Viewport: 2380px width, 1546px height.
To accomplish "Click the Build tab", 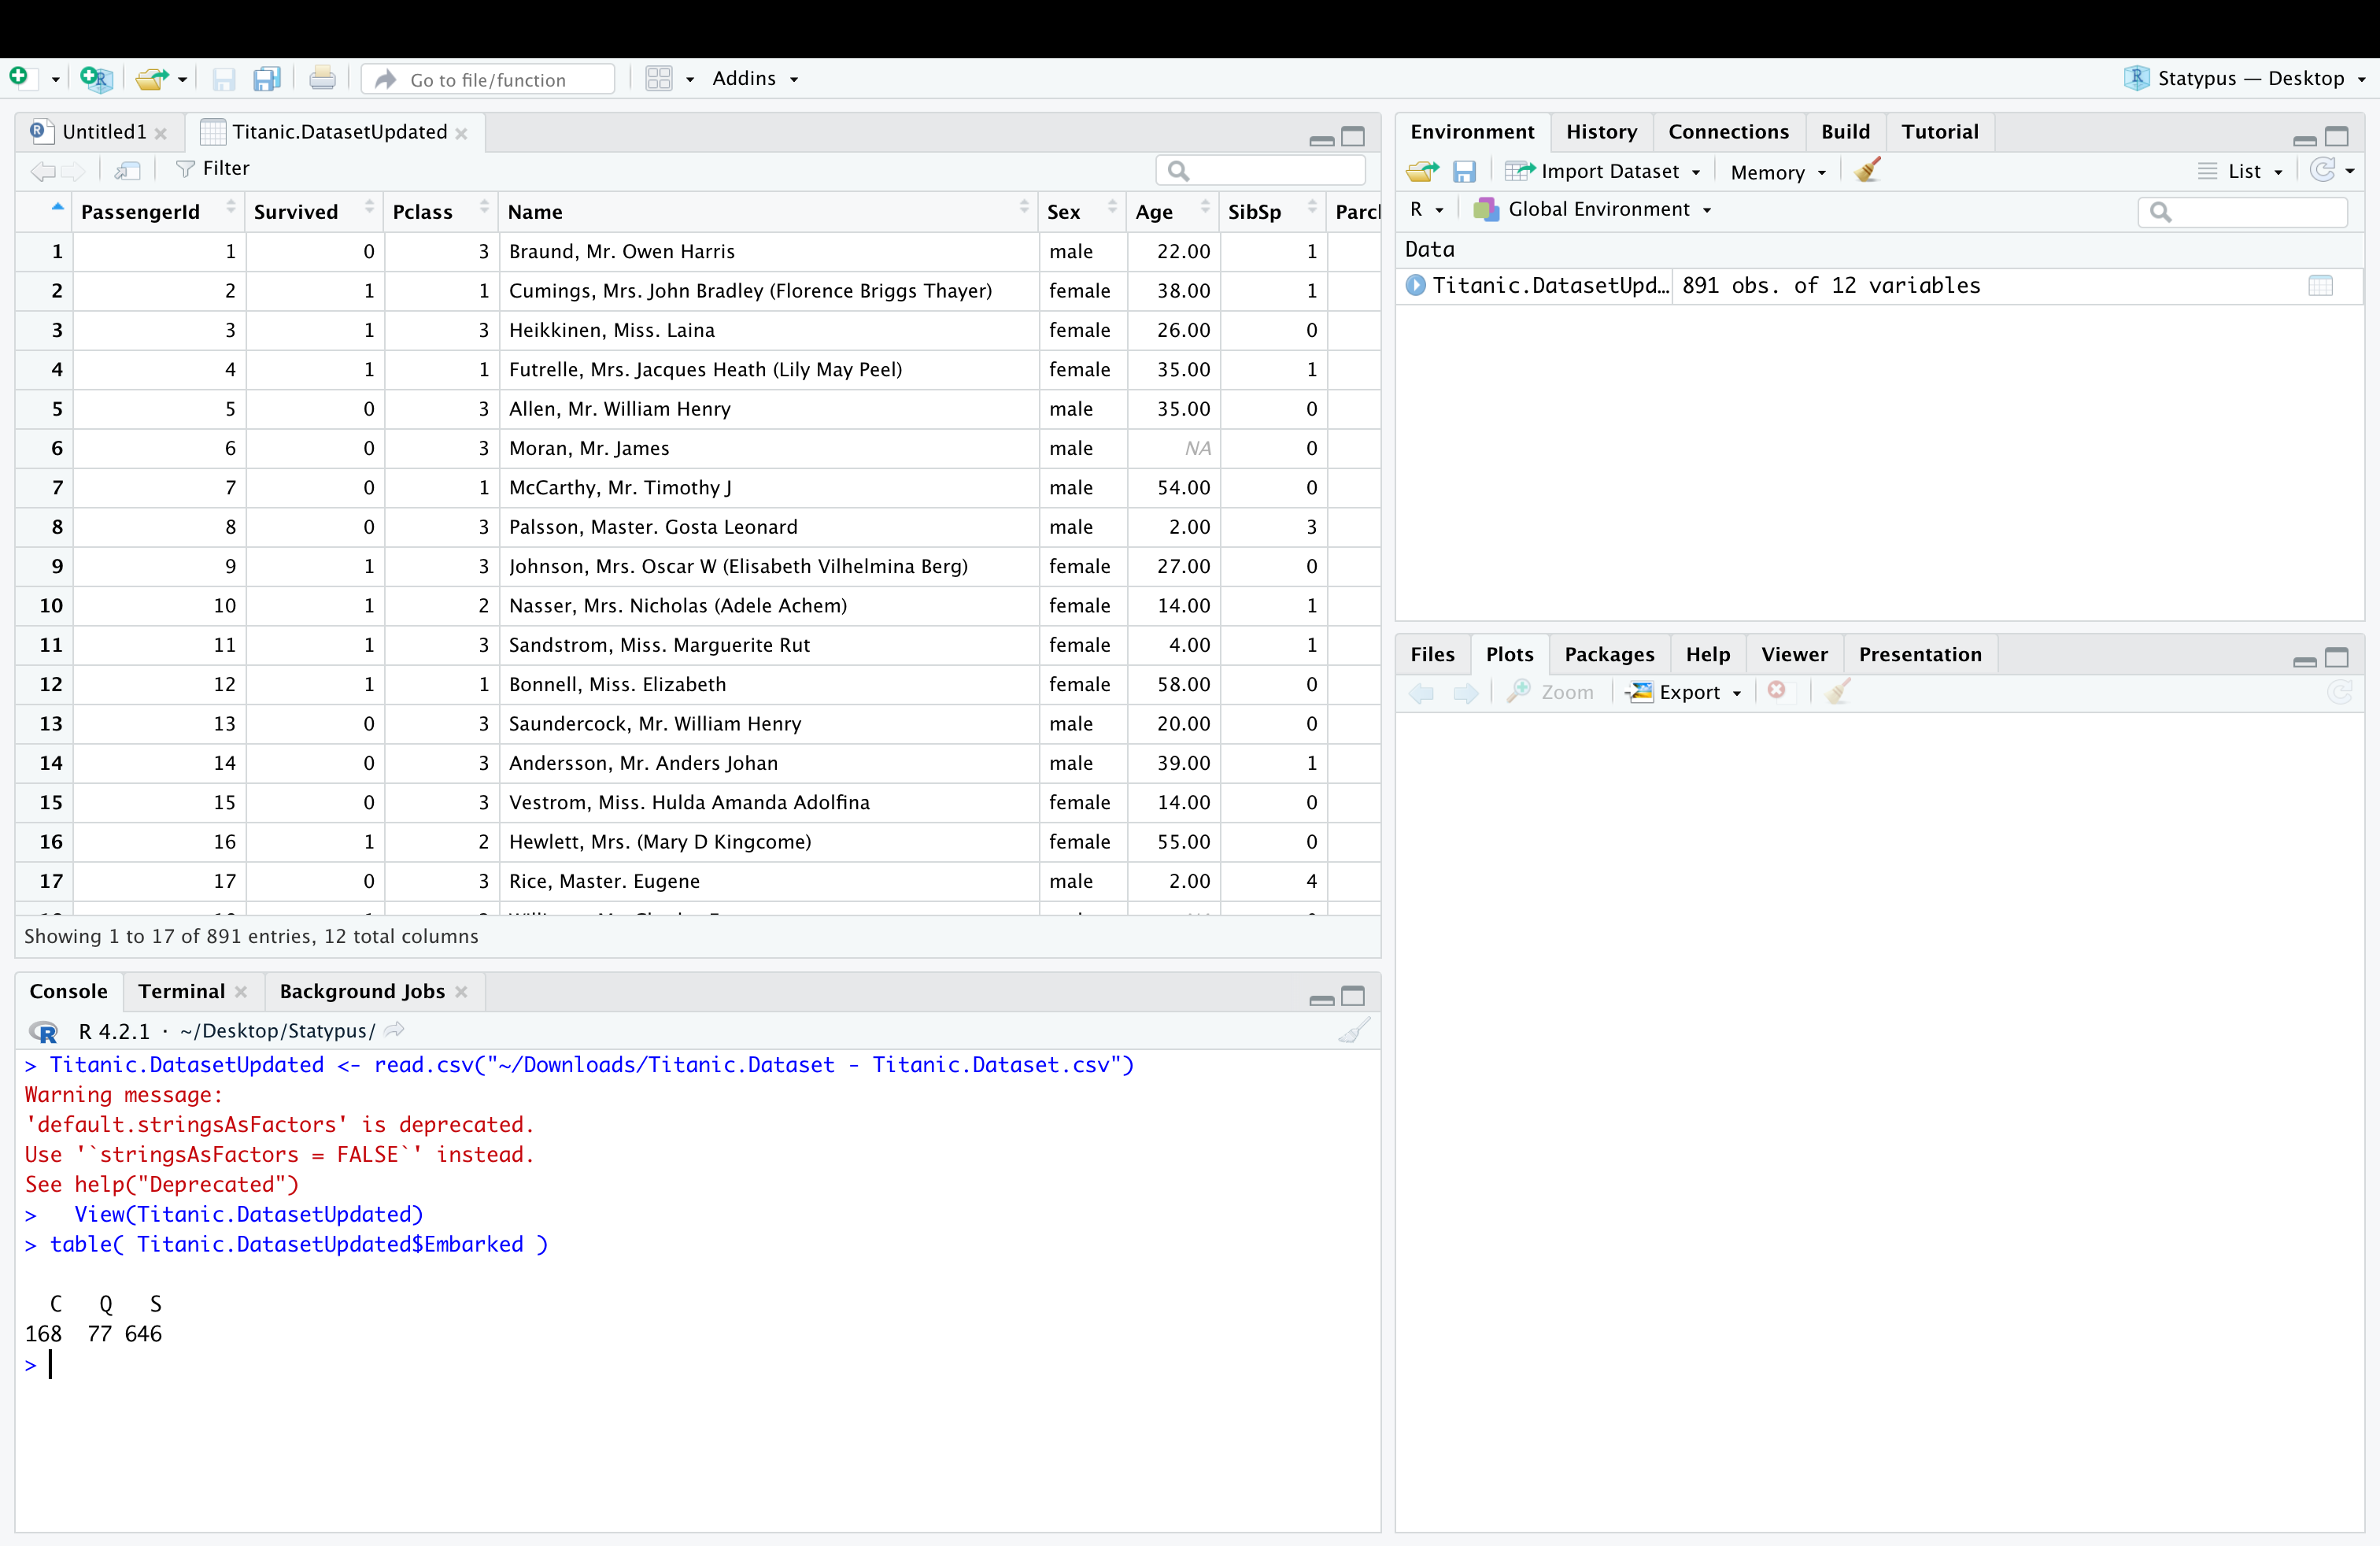I will [1845, 132].
